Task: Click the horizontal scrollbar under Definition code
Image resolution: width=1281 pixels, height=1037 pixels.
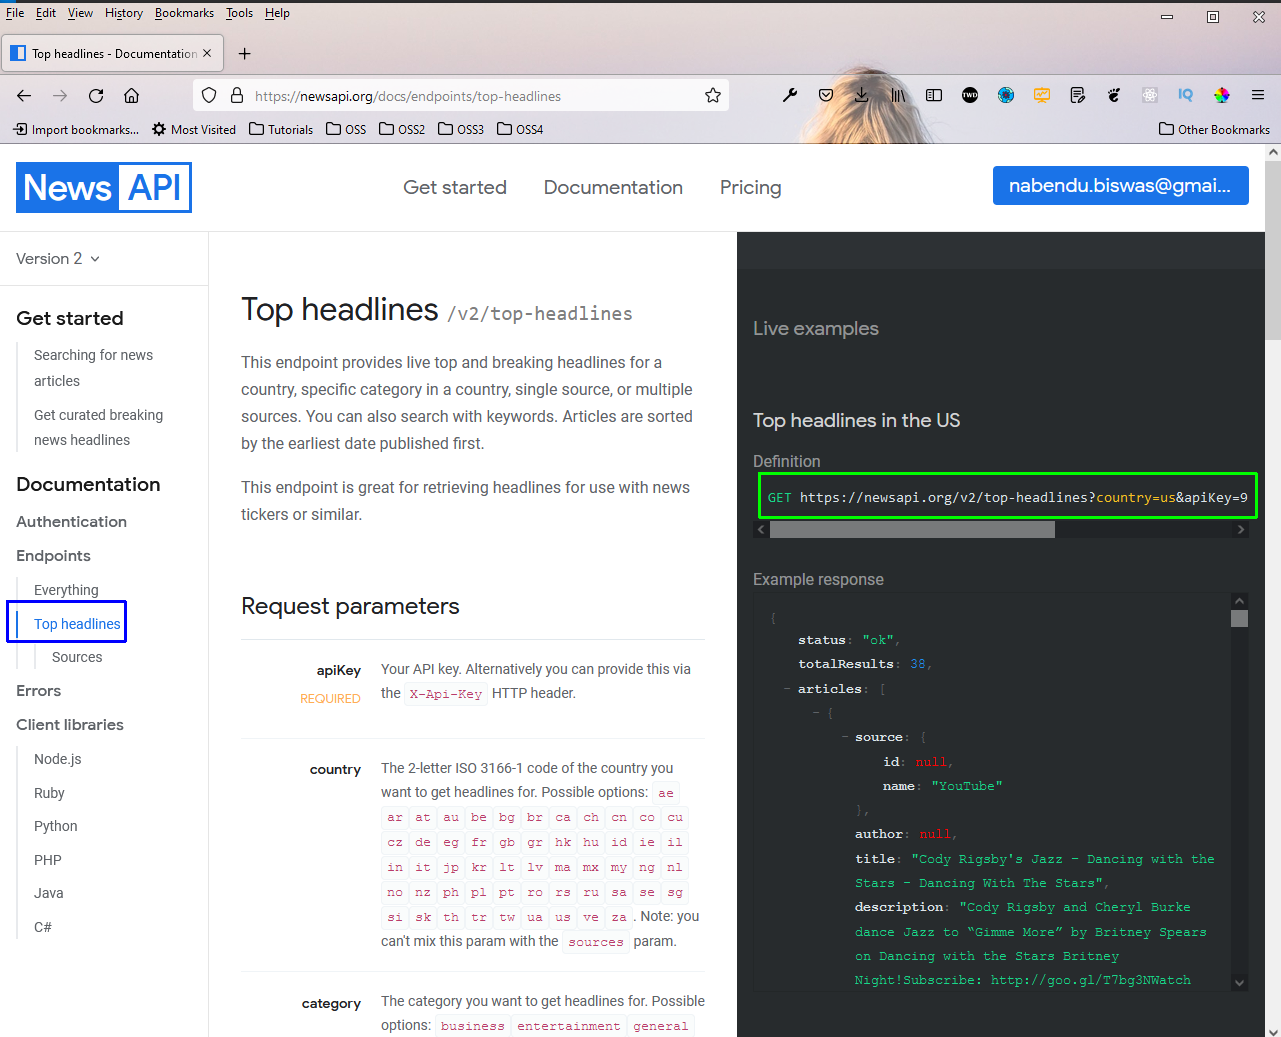Action: (x=912, y=530)
